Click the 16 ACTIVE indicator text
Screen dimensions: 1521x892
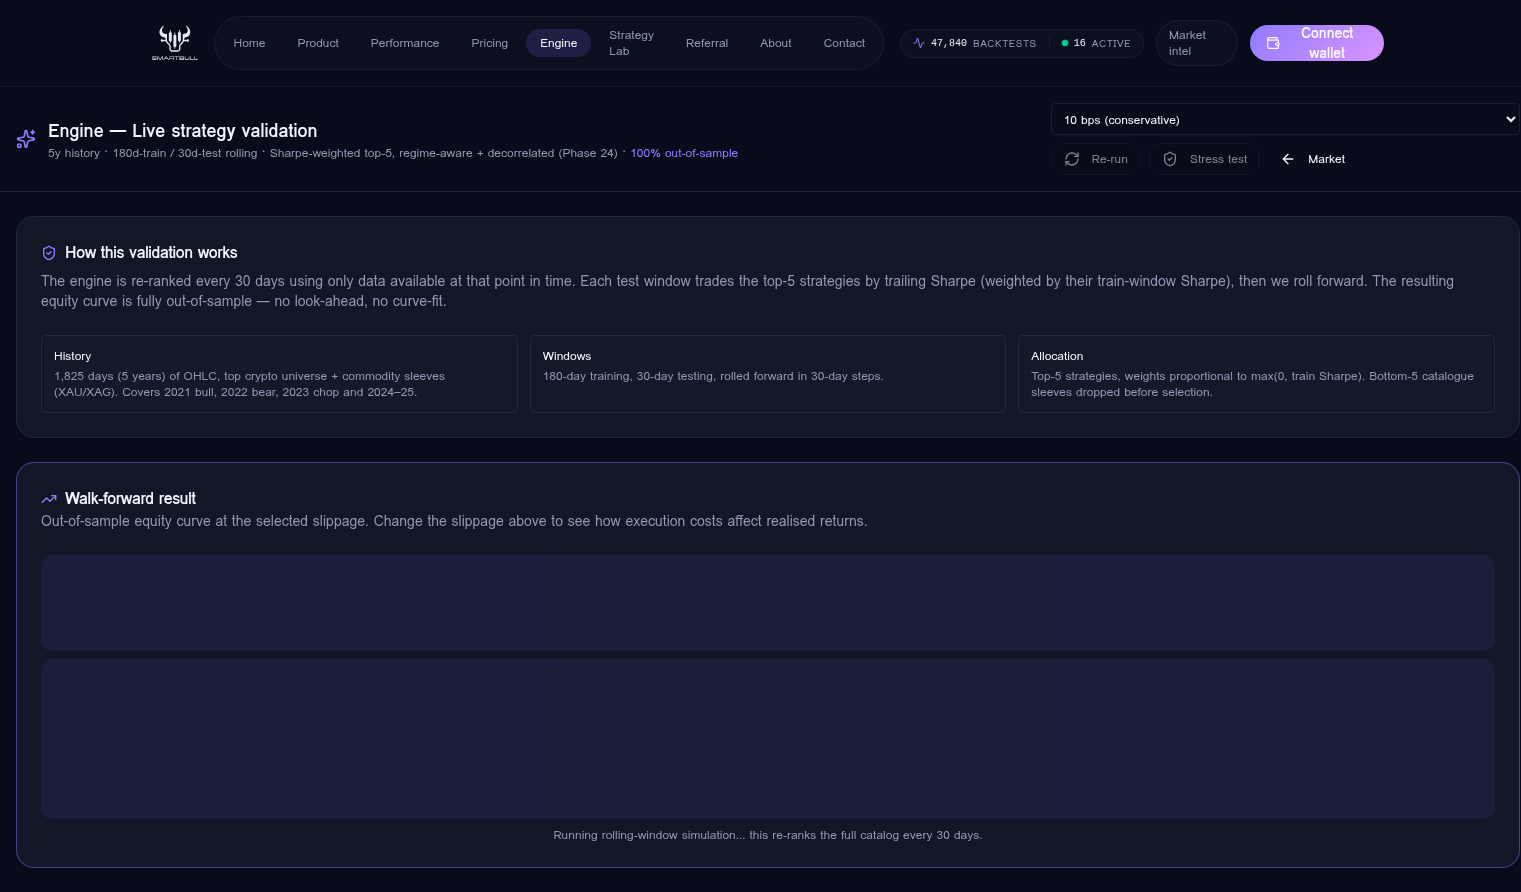click(x=1102, y=43)
